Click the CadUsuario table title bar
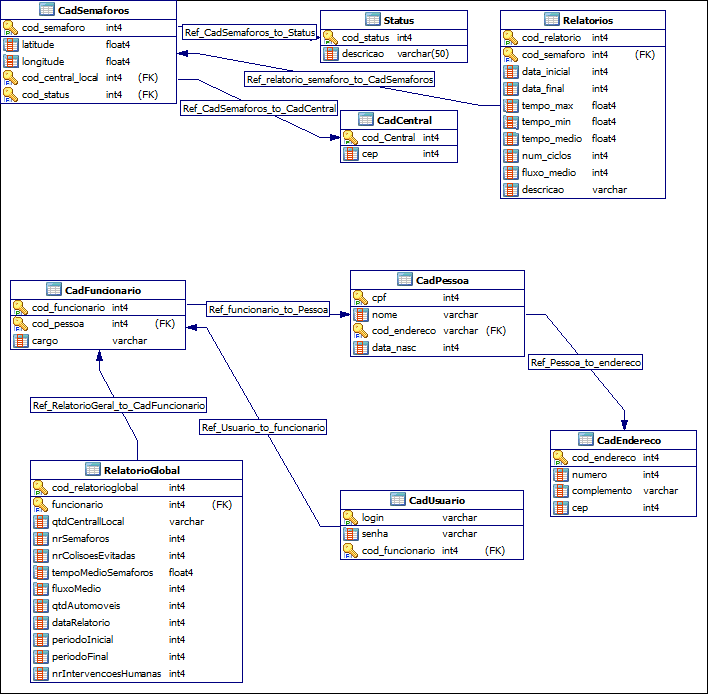709x695 pixels. [x=431, y=500]
